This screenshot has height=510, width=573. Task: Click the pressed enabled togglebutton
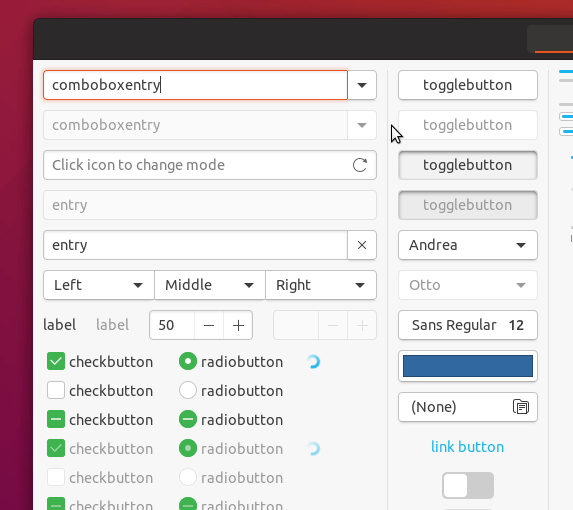tap(468, 165)
